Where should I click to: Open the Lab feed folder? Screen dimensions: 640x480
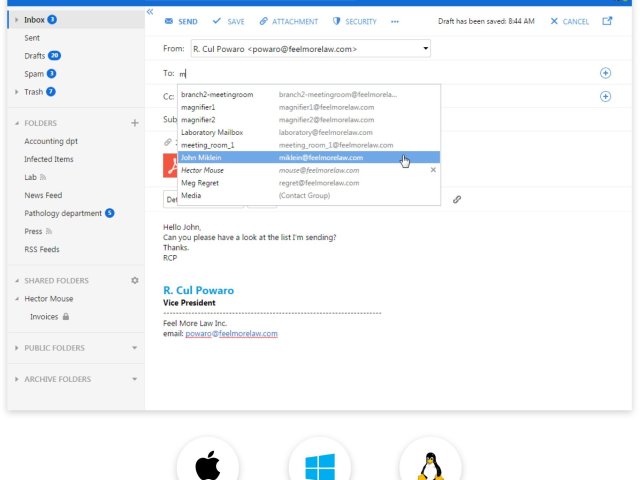pos(31,177)
